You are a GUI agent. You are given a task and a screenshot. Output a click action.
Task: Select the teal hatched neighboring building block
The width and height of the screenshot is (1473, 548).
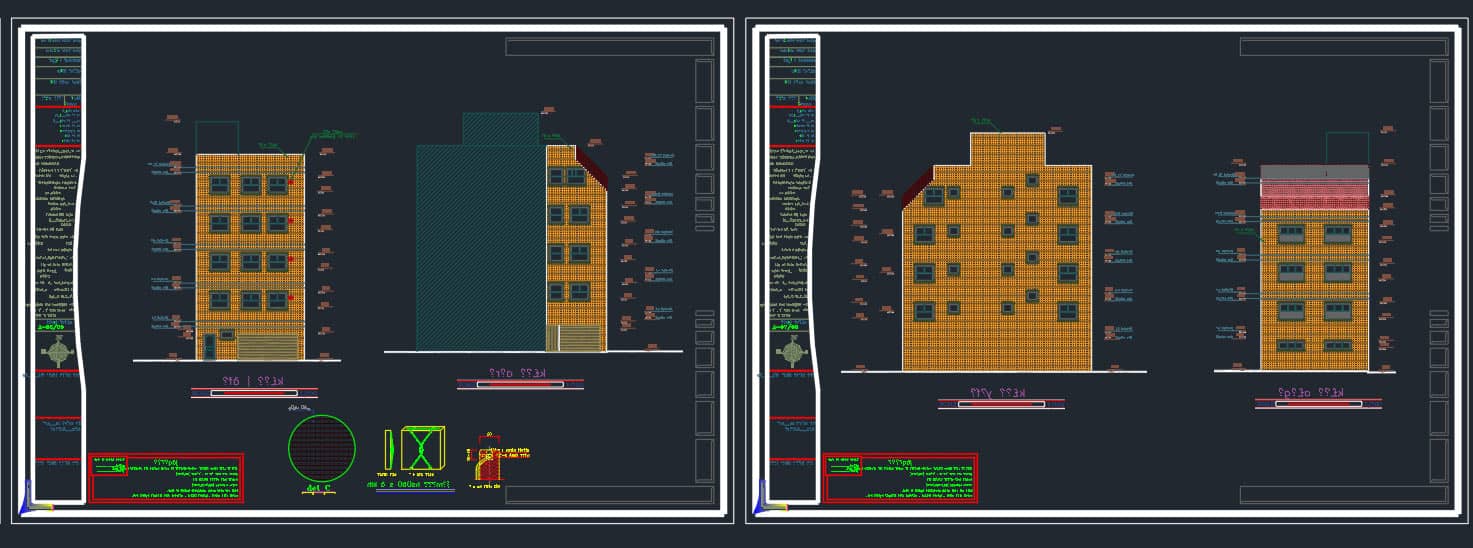480,250
